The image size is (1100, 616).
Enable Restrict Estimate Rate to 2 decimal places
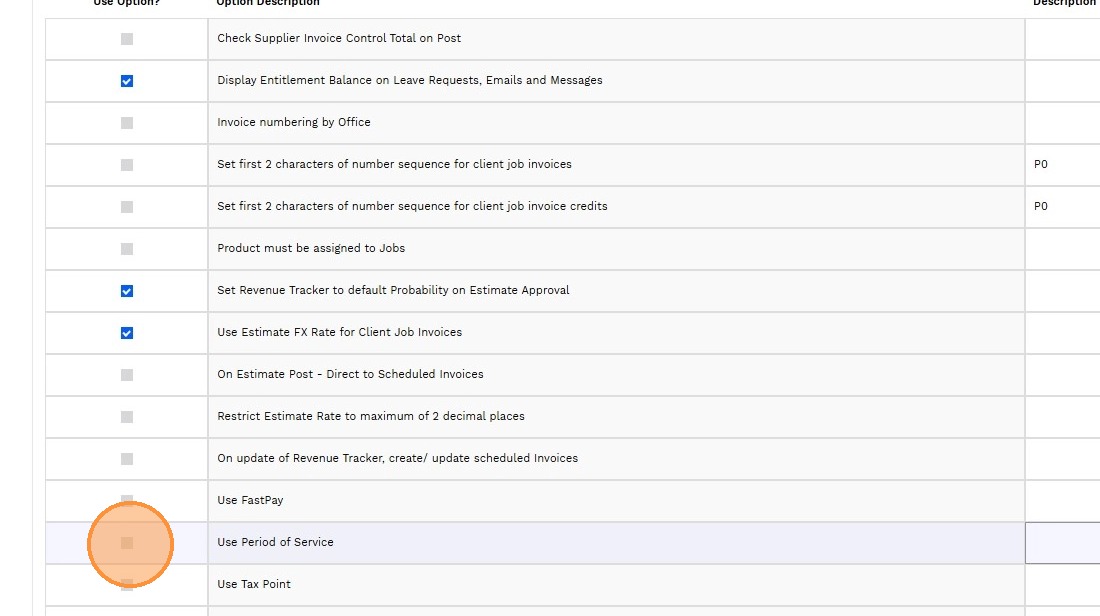(127, 417)
